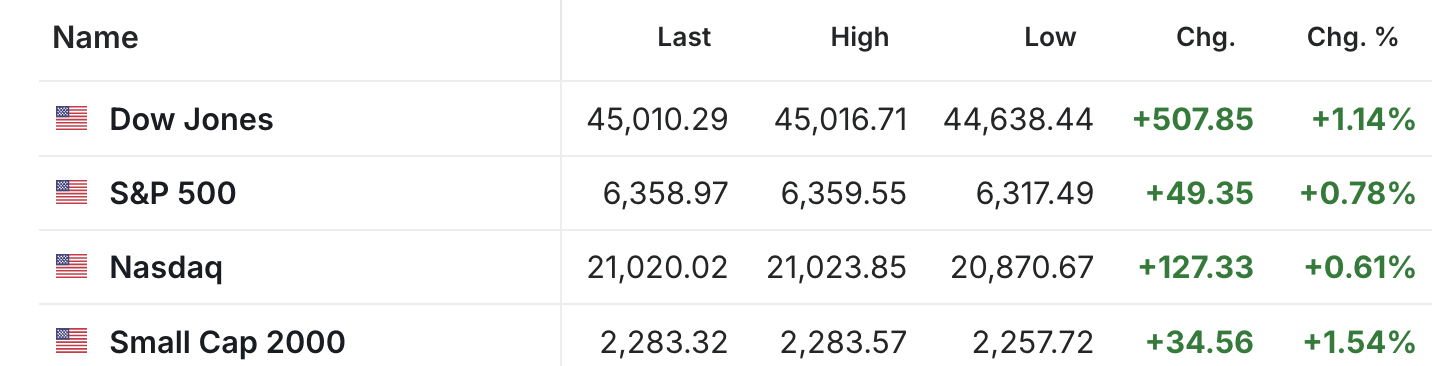Sort by the Chg. % column header

pyautogui.click(x=1353, y=38)
